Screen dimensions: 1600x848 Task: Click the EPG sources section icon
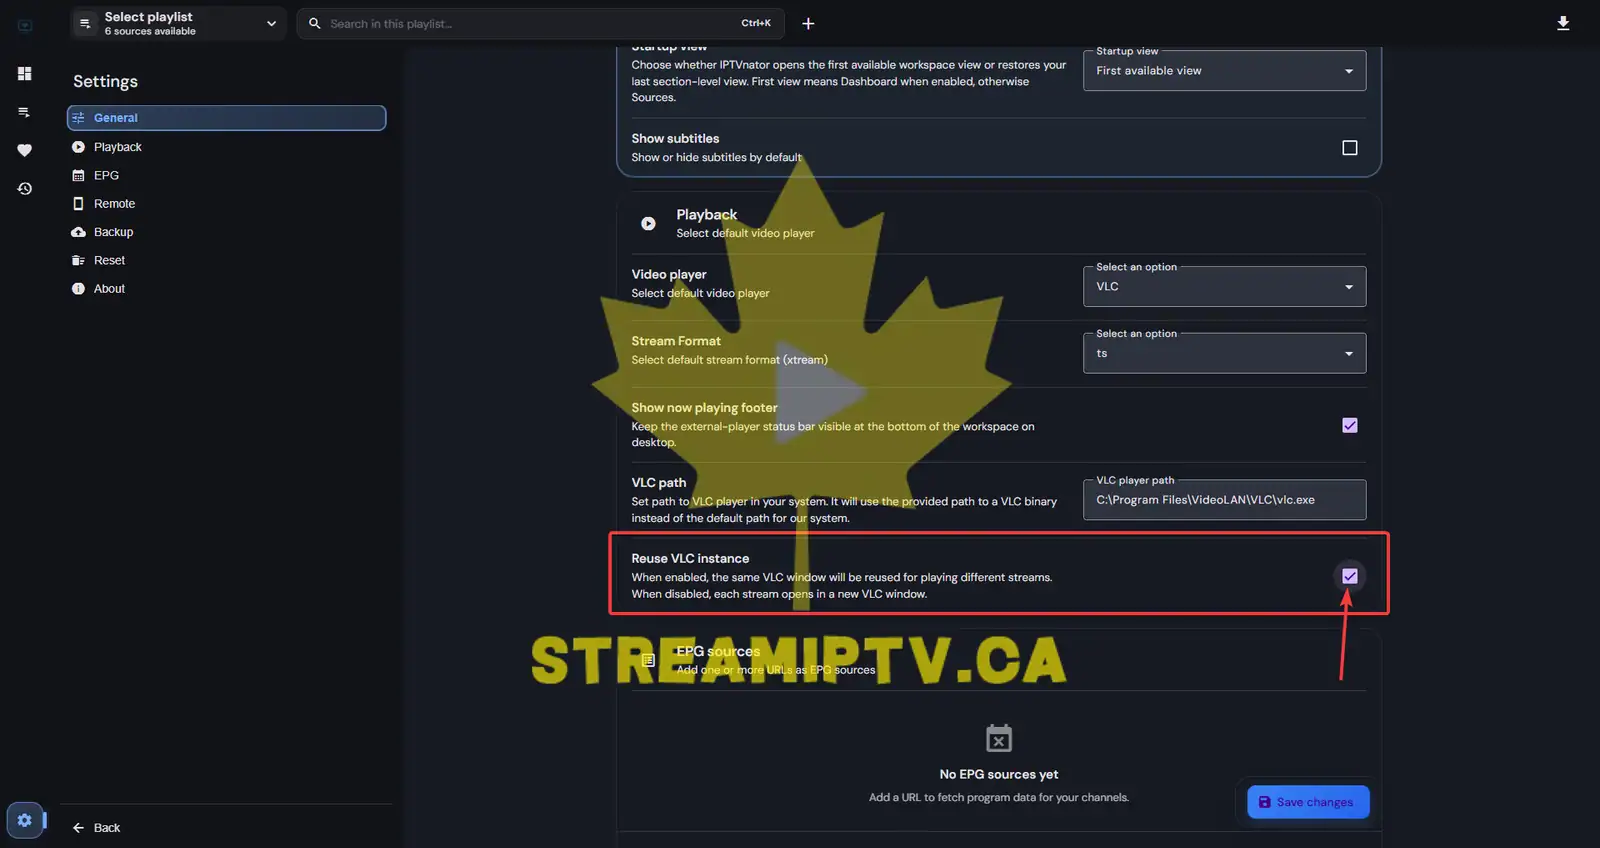(x=648, y=660)
